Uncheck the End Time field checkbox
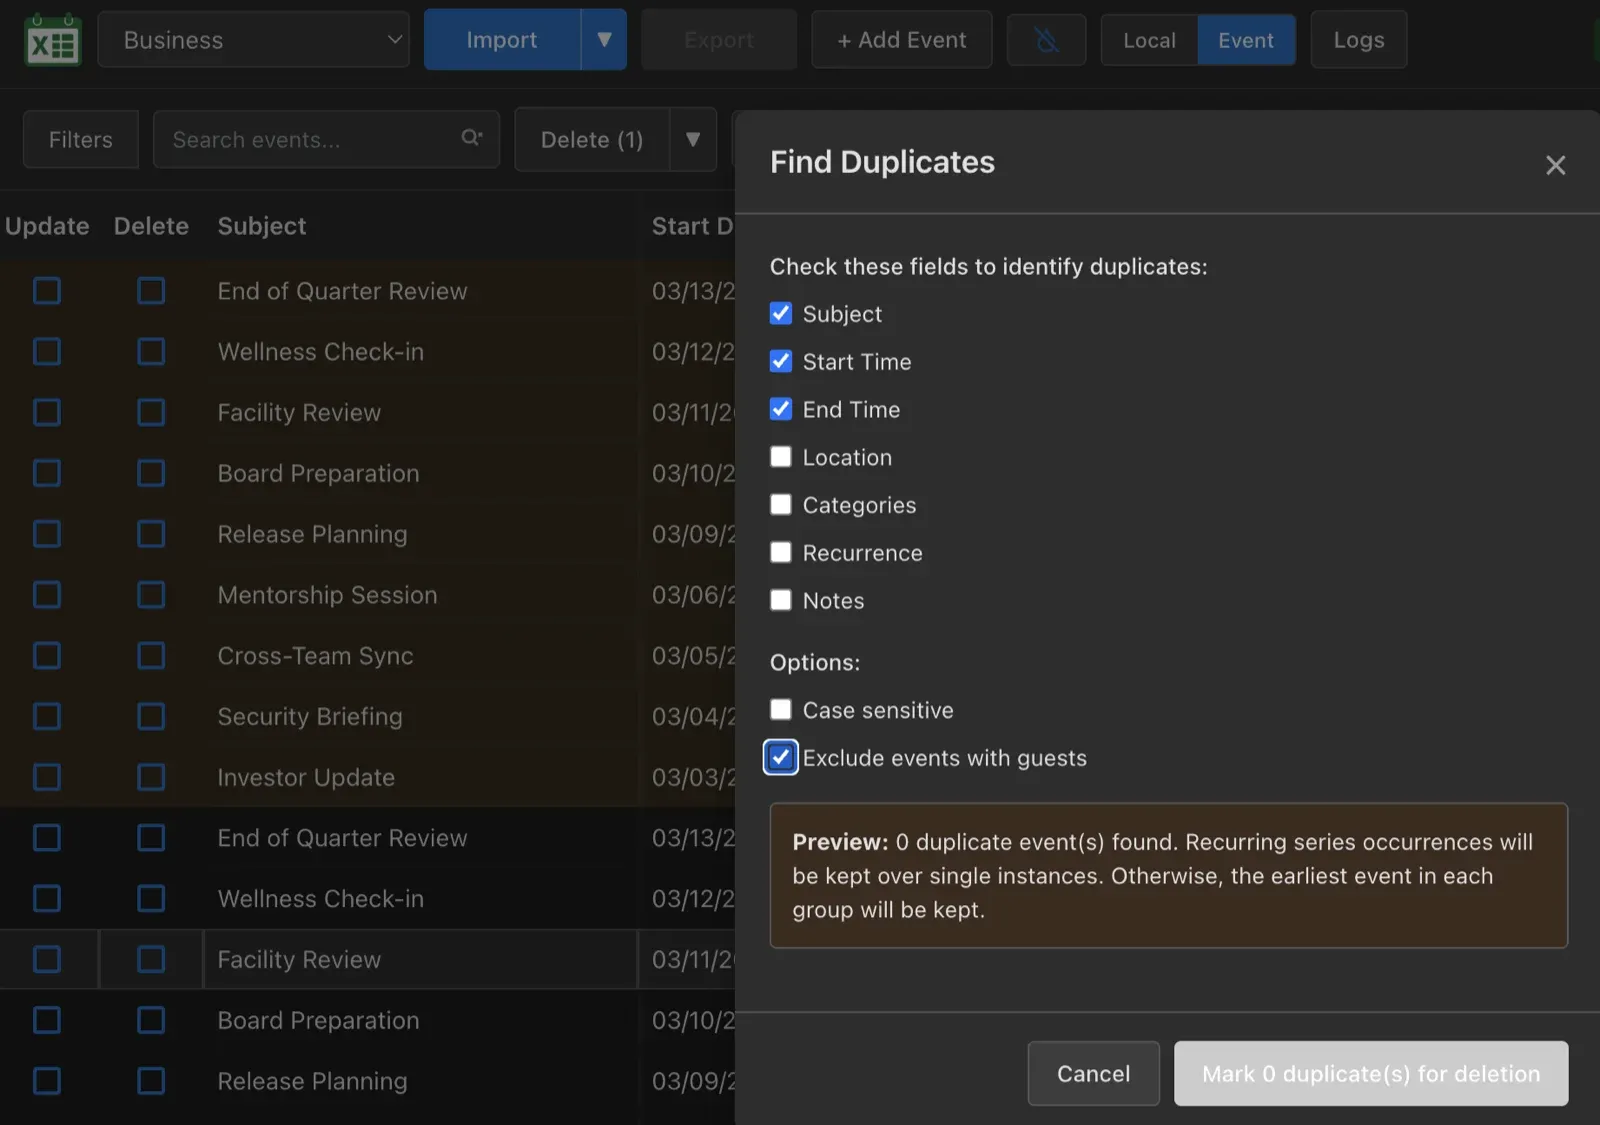The width and height of the screenshot is (1600, 1125). pos(781,409)
